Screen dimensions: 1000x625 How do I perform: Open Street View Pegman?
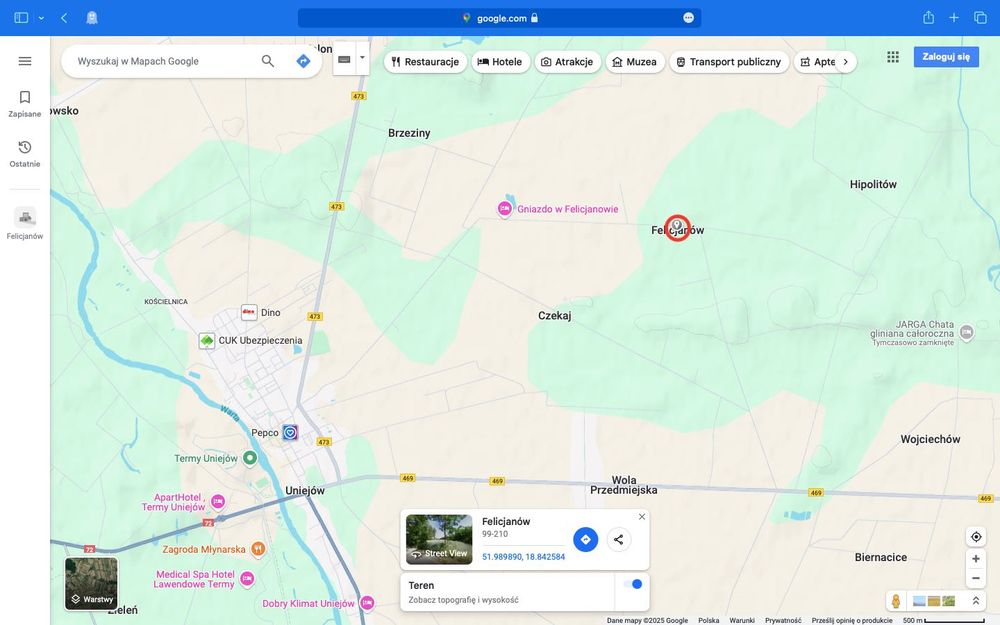pyautogui.click(x=896, y=601)
